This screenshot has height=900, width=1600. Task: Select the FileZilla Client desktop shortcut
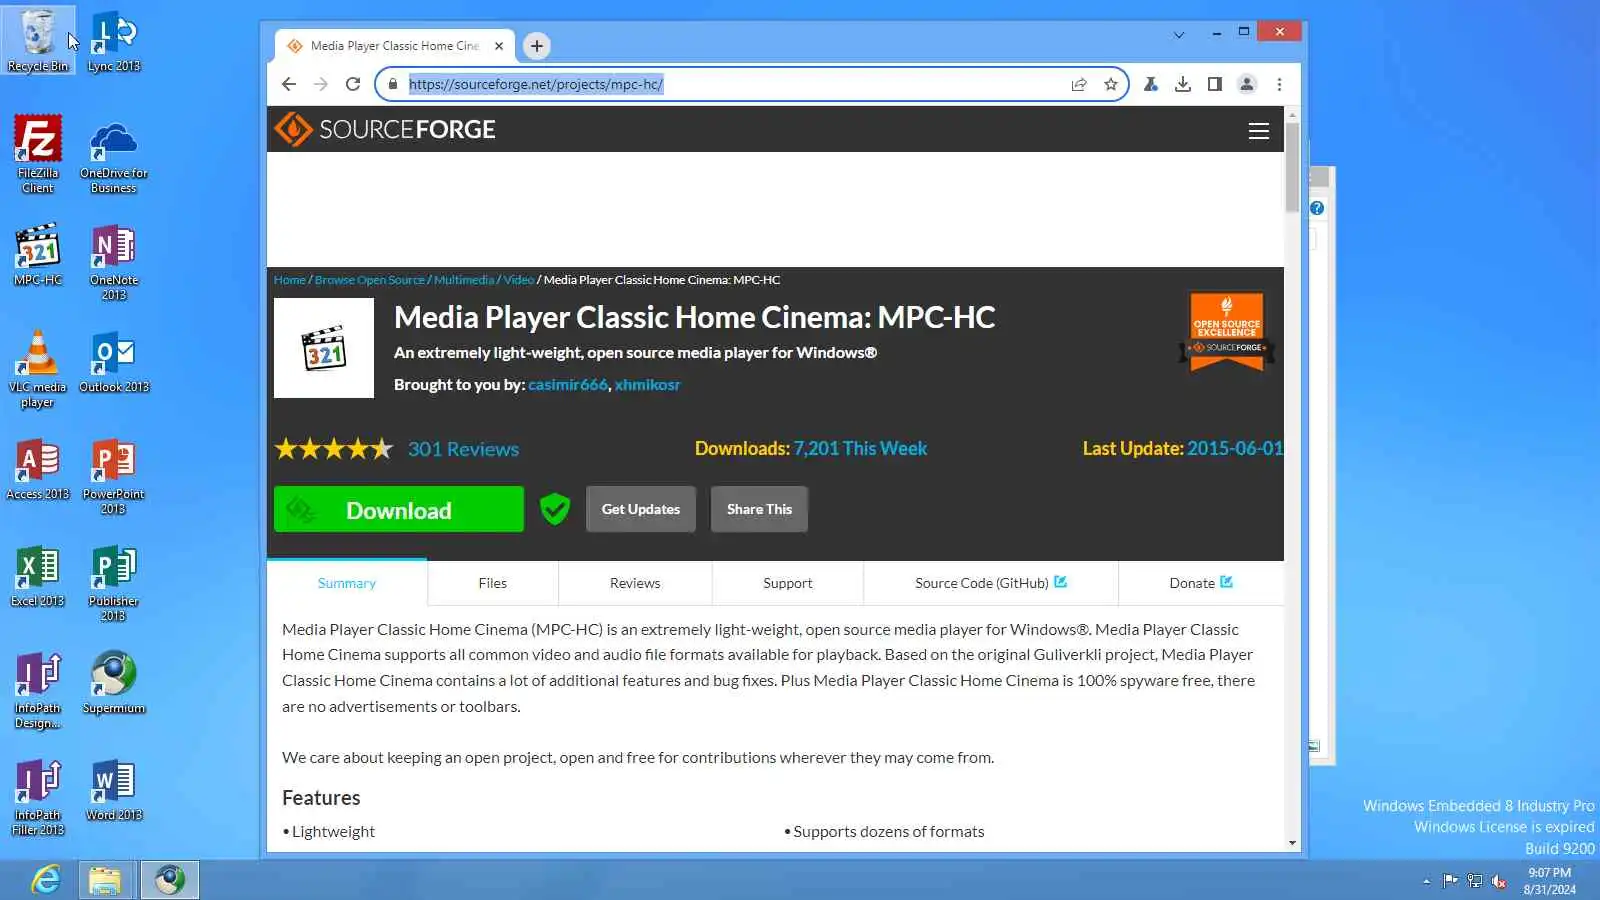[38, 154]
